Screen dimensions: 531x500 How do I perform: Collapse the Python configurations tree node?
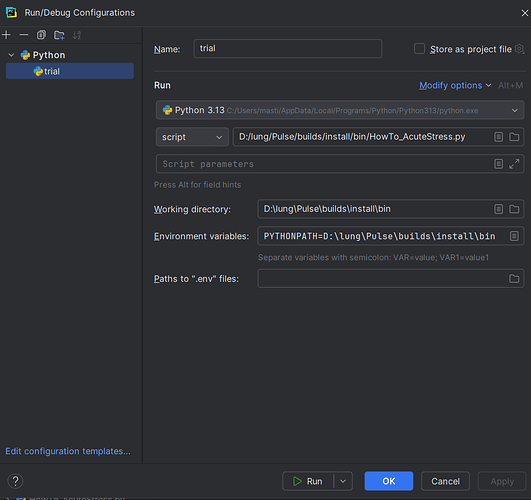click(x=11, y=55)
